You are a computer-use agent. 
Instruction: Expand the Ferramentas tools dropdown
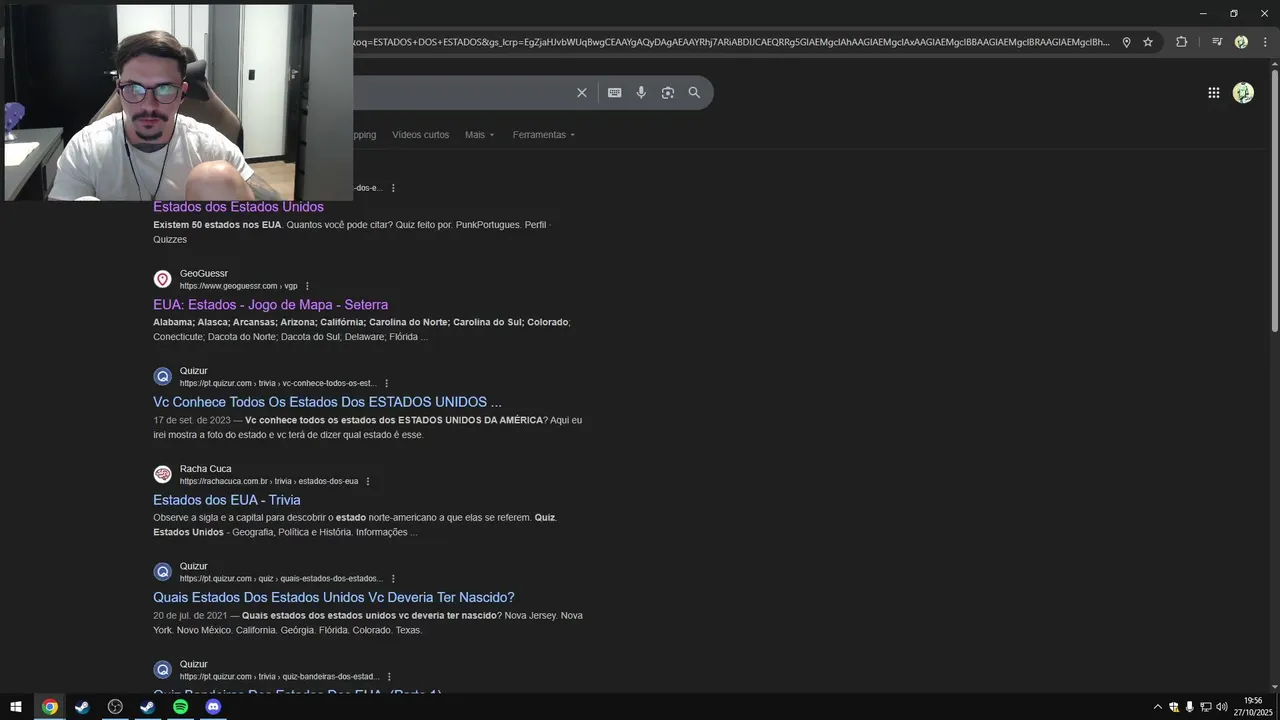click(544, 135)
